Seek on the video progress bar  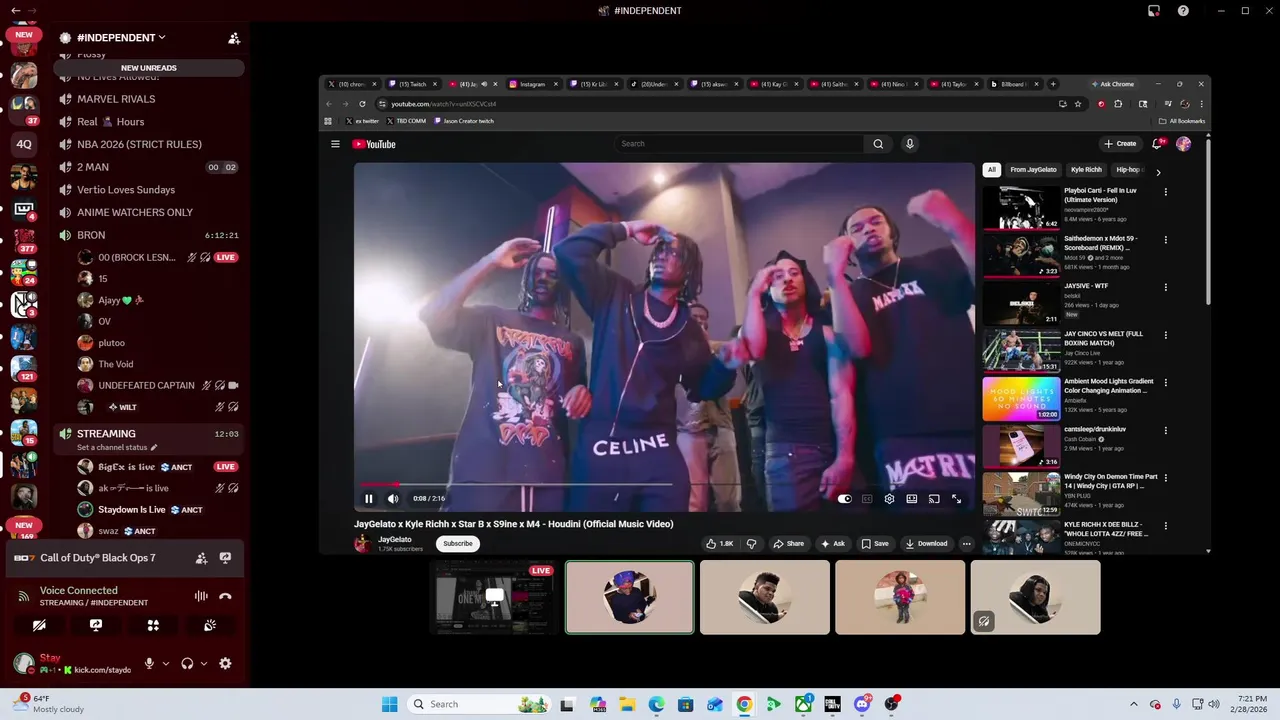[x=663, y=484]
